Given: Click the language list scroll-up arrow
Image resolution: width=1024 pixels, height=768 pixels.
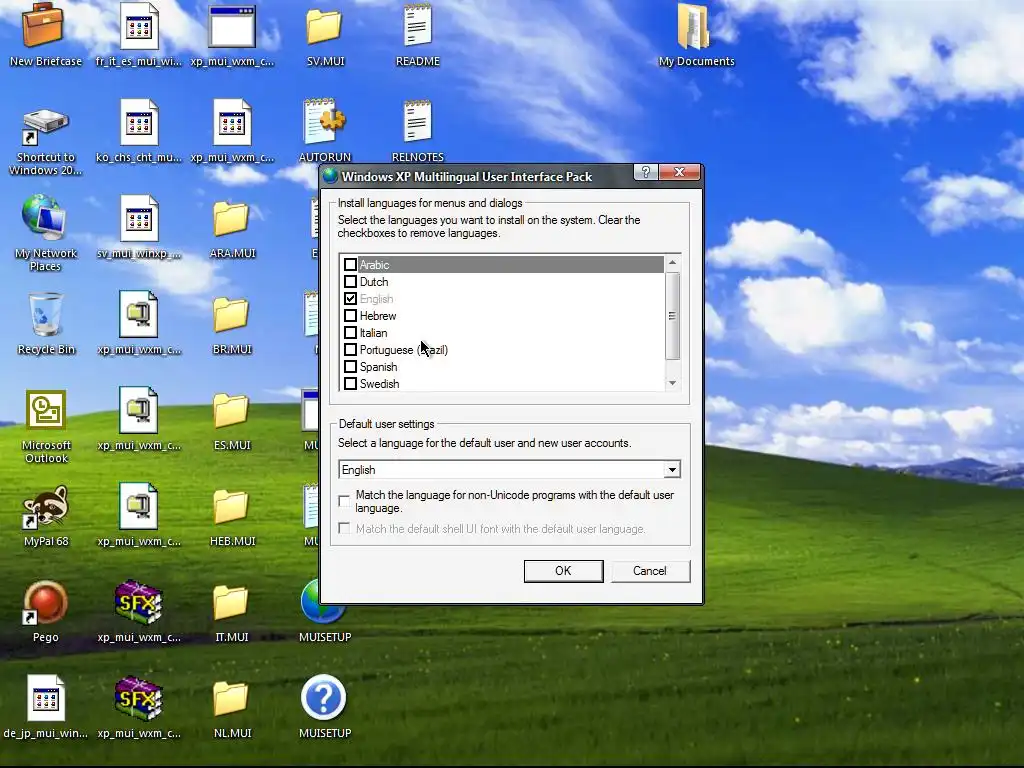Looking at the screenshot, I should point(672,263).
